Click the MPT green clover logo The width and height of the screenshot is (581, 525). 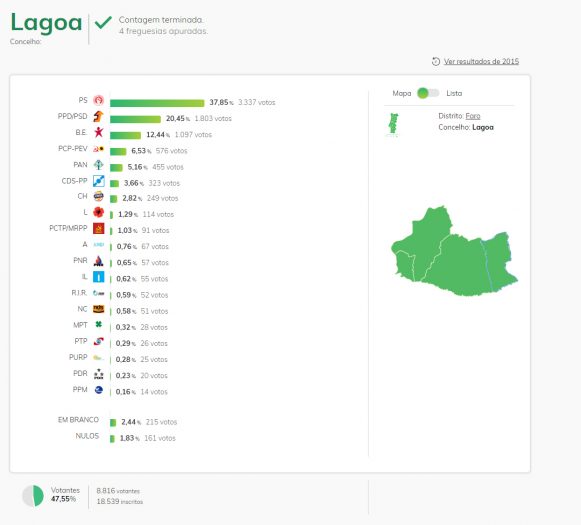[98, 325]
